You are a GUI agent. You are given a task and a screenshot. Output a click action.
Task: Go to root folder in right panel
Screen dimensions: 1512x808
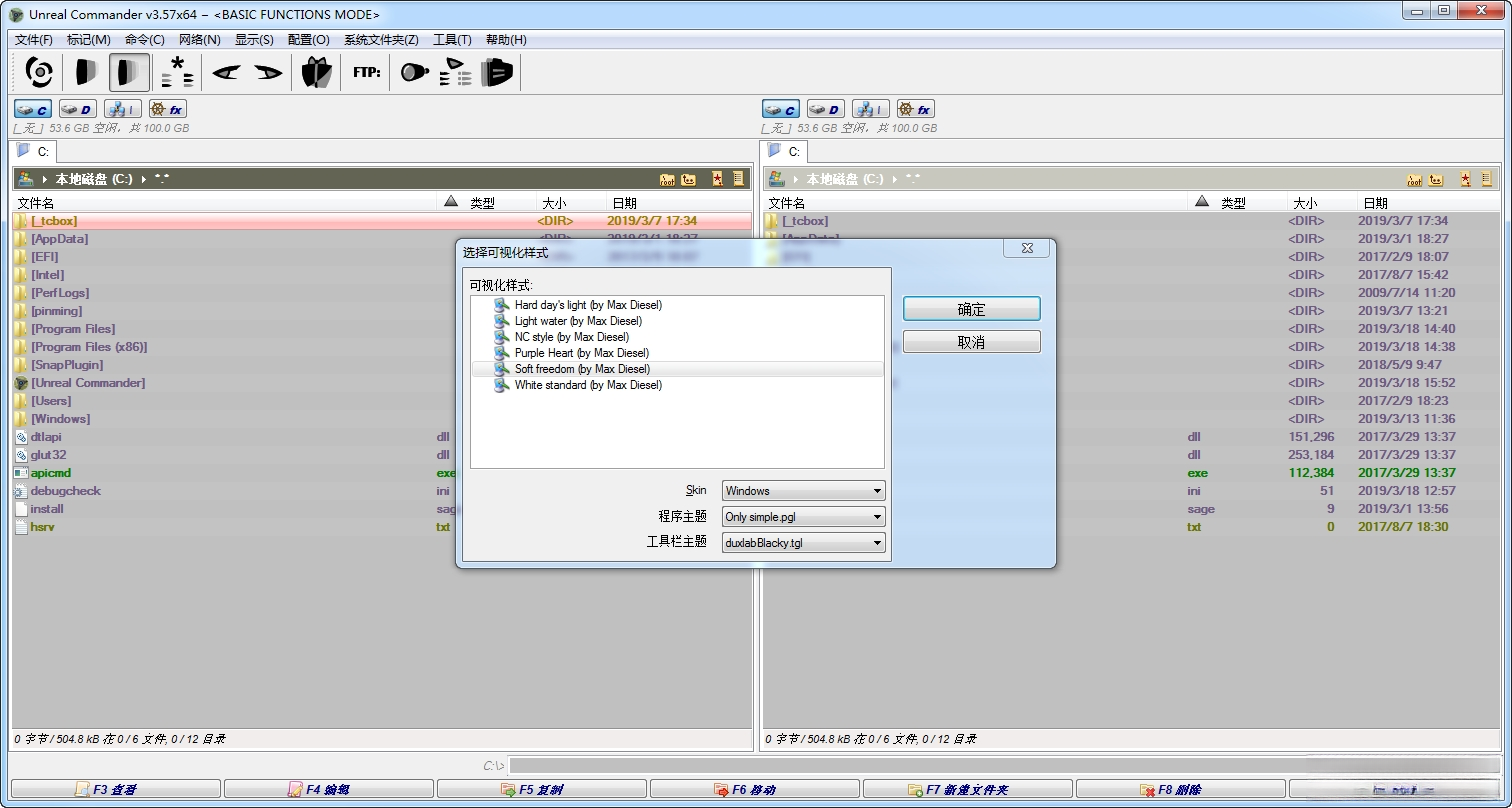[x=1415, y=179]
